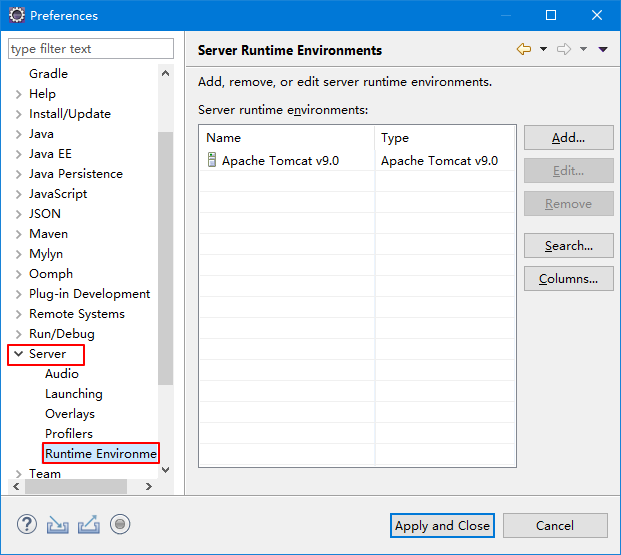The image size is (621, 555).
Task: Click the forward navigation arrow icon
Action: coord(564,49)
